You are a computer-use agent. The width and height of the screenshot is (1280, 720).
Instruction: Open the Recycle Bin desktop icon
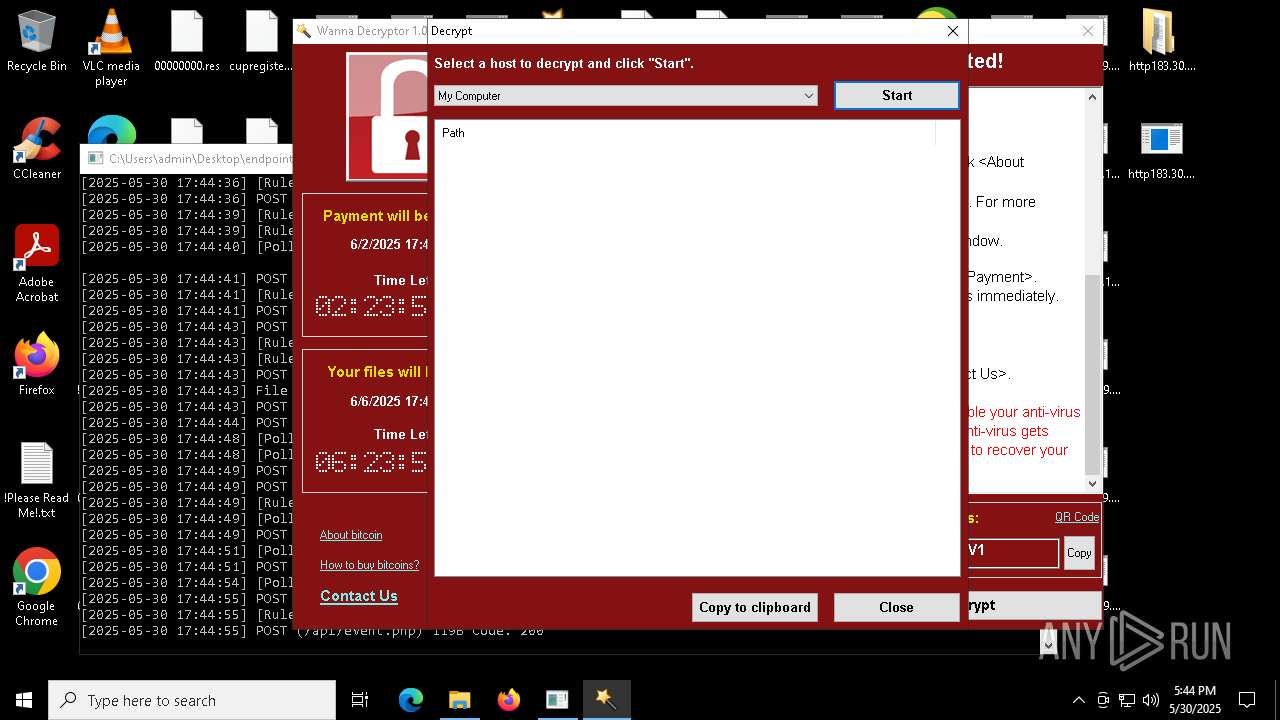tap(37, 42)
